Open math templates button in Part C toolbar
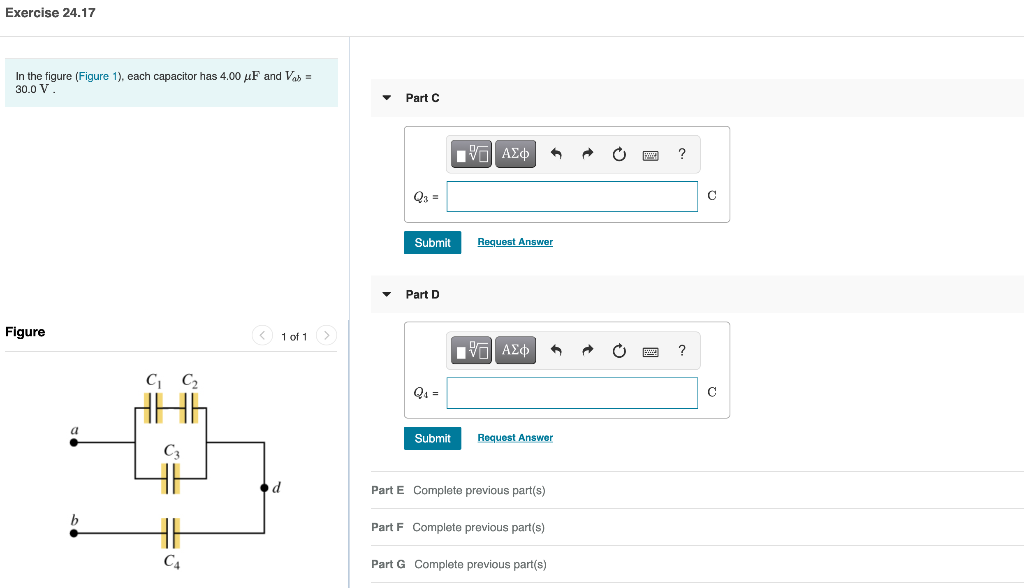The image size is (1024, 588). click(471, 154)
